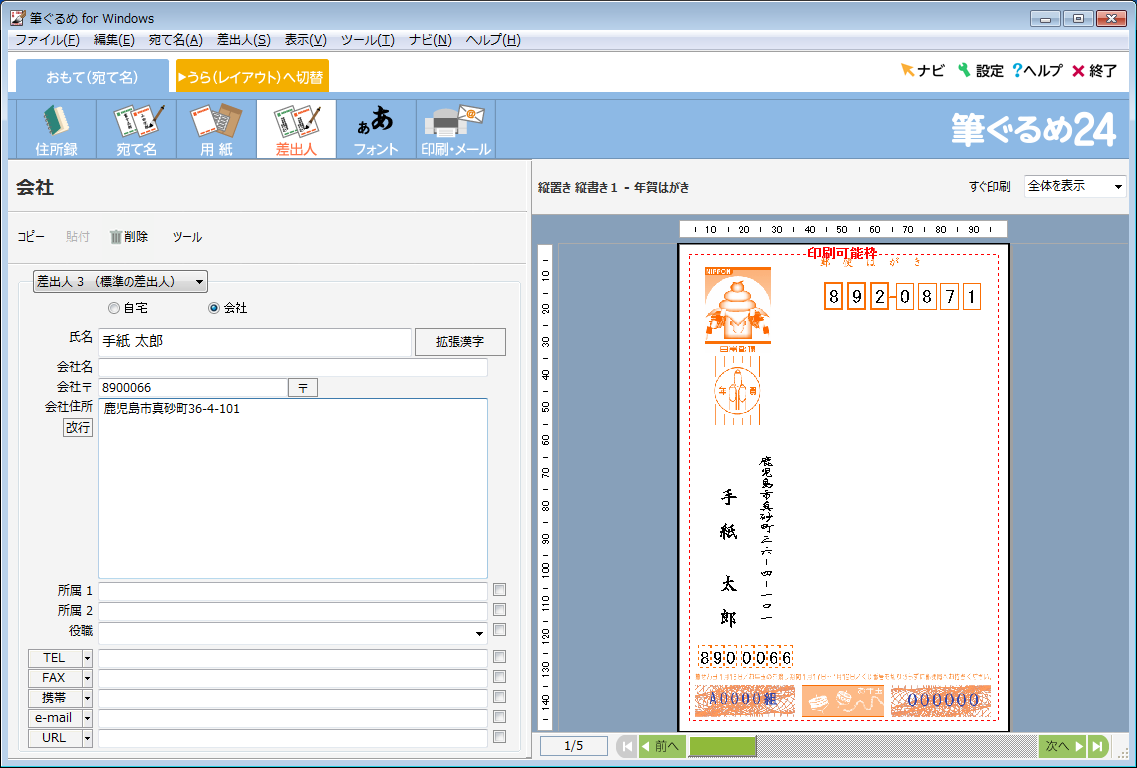The image size is (1137, 768).
Task: Toggle the TEL print checkbox
Action: 499,656
